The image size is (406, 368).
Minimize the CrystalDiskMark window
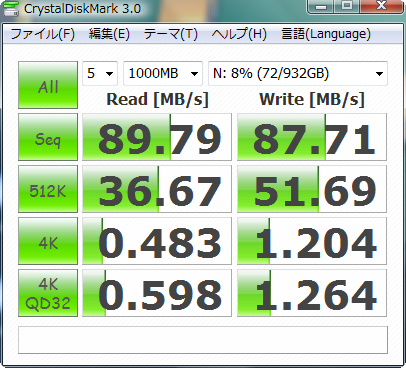pyautogui.click(x=321, y=6)
